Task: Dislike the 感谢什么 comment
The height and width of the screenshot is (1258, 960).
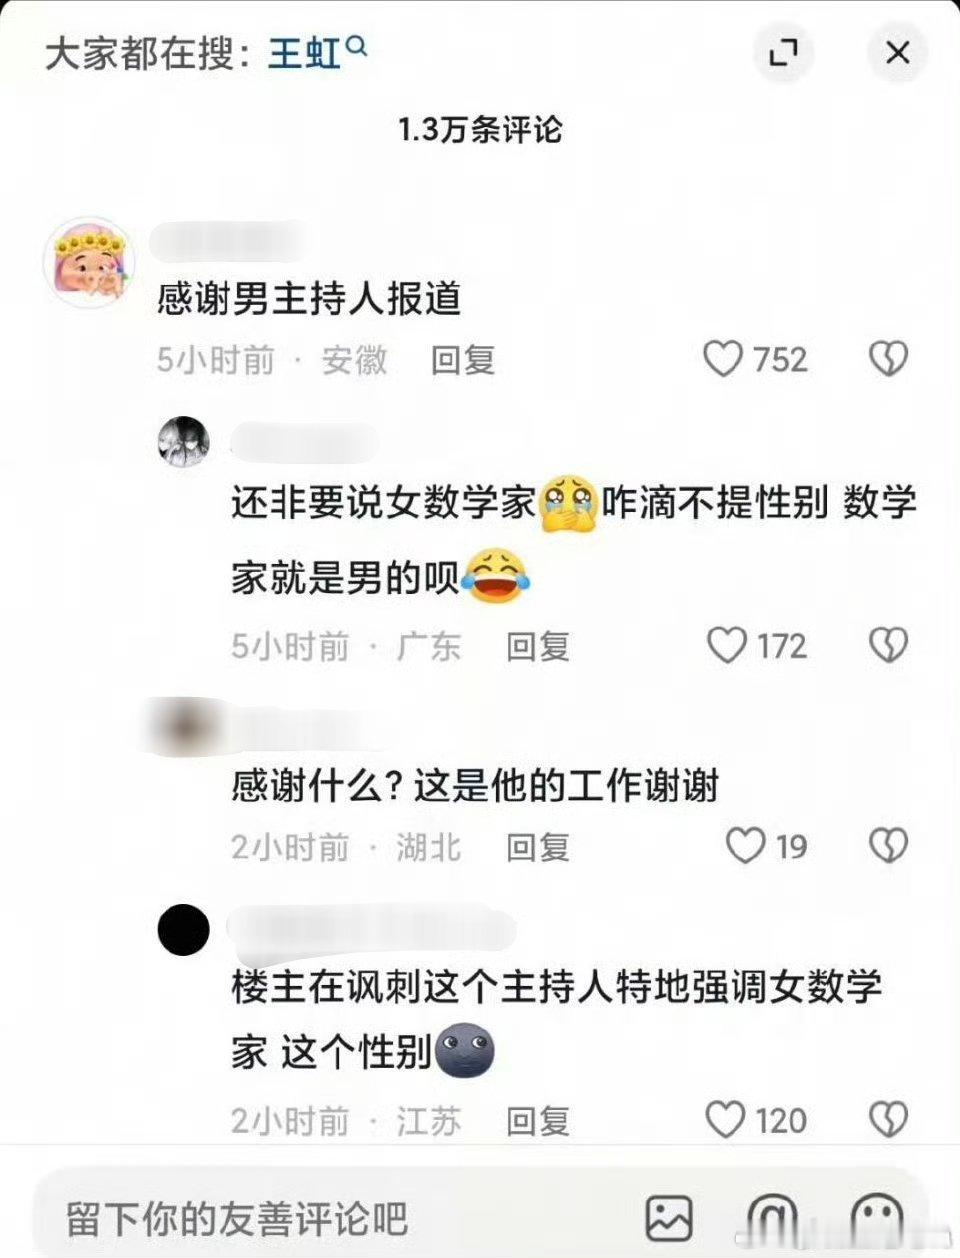Action: tap(888, 846)
